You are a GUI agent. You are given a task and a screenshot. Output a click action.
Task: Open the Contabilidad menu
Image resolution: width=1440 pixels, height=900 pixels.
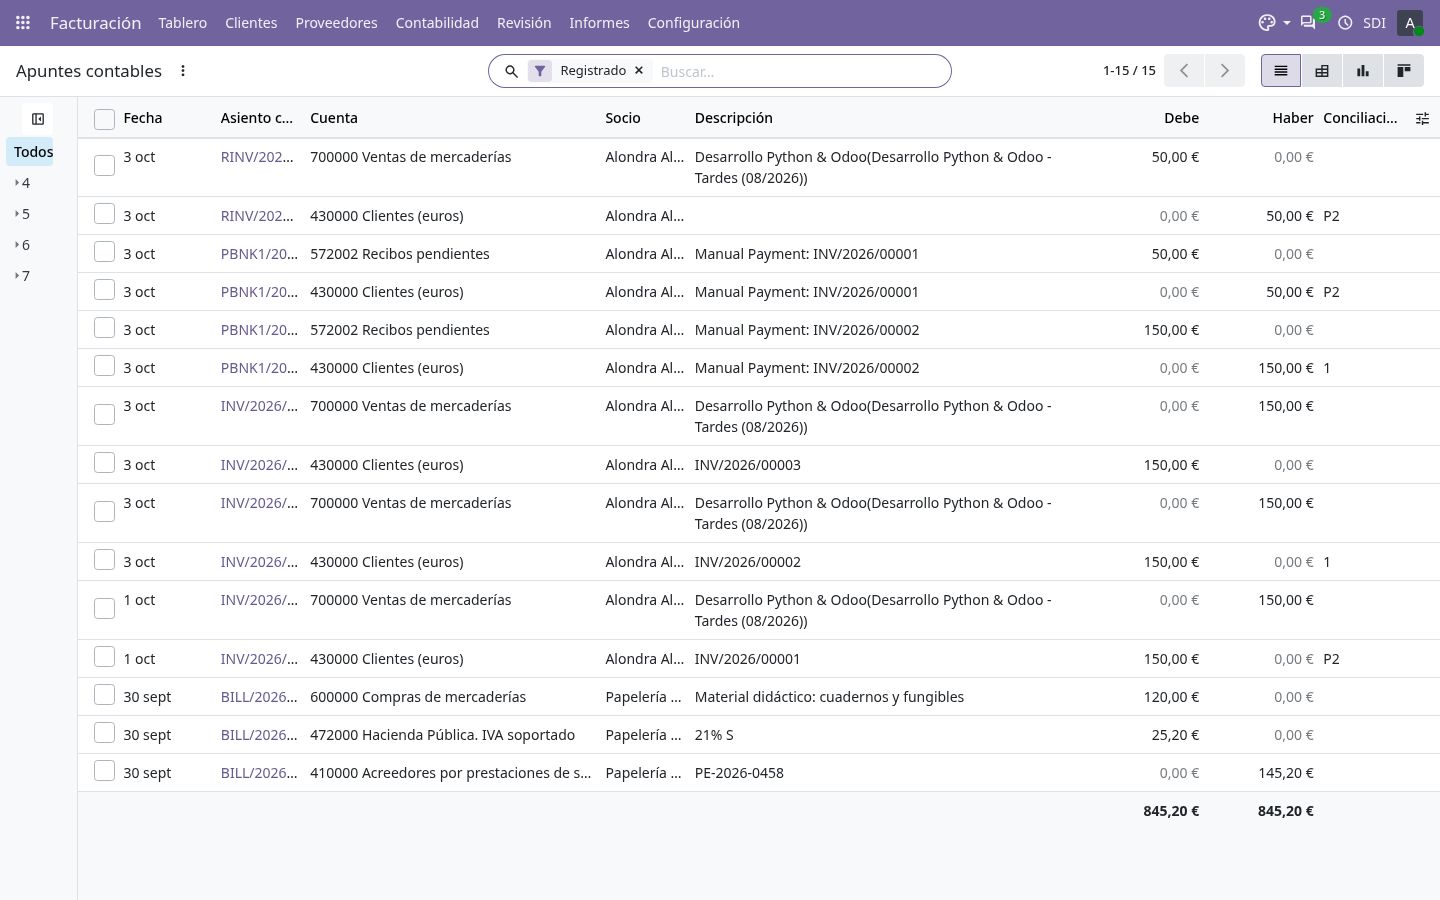pyautogui.click(x=437, y=22)
